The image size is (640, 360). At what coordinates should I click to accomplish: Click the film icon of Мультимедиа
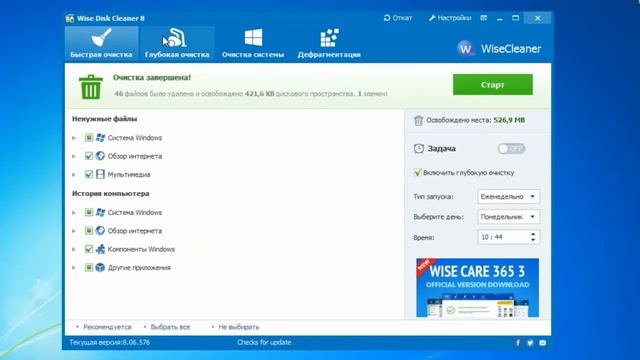point(100,174)
